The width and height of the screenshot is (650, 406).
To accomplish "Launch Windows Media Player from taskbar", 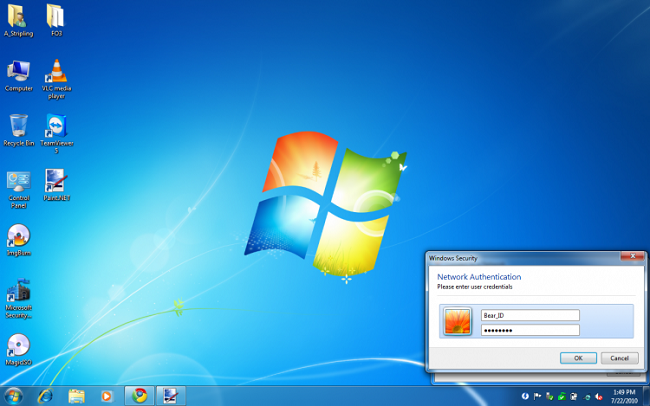I will click(x=108, y=395).
